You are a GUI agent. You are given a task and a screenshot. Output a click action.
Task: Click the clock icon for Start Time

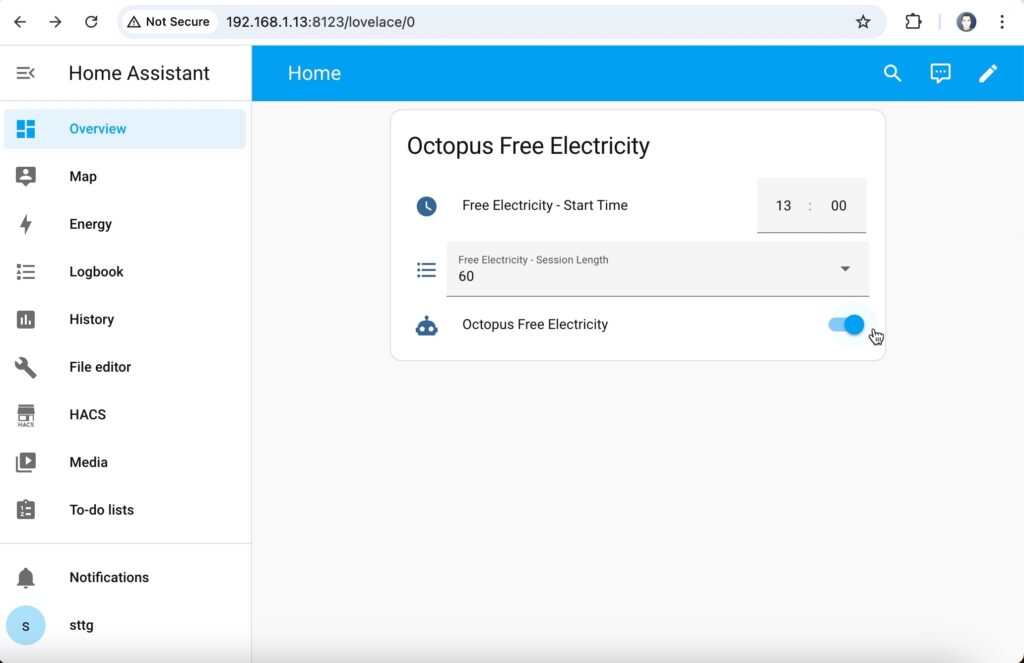[426, 206]
